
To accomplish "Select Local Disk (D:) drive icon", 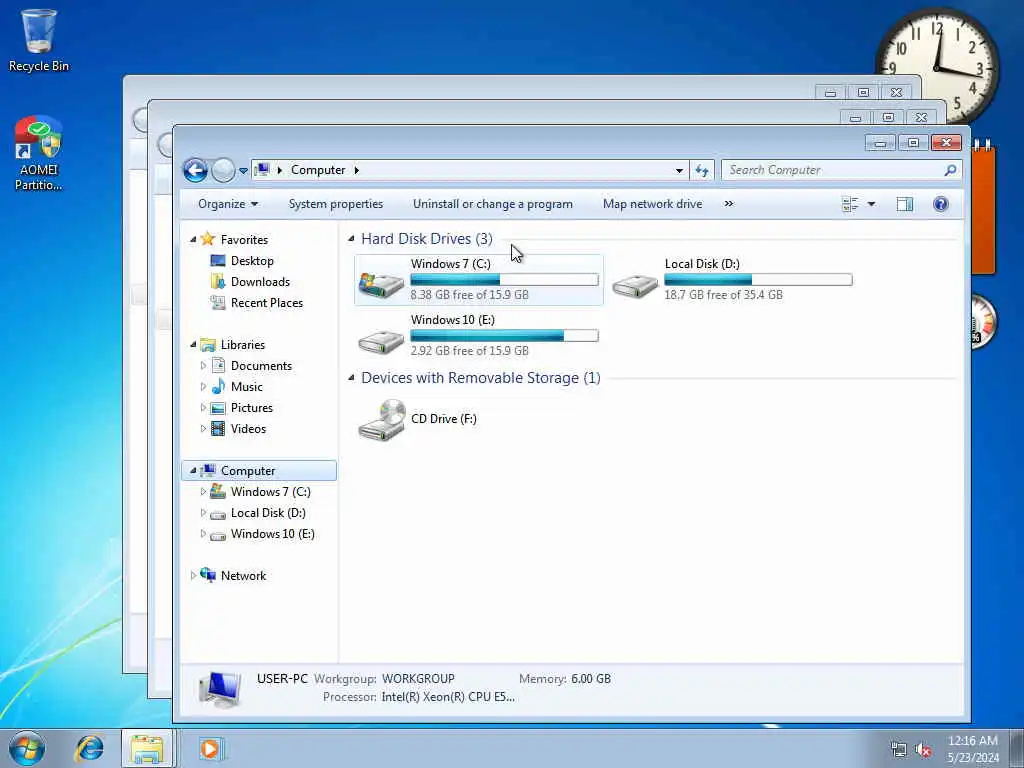I will [x=635, y=285].
